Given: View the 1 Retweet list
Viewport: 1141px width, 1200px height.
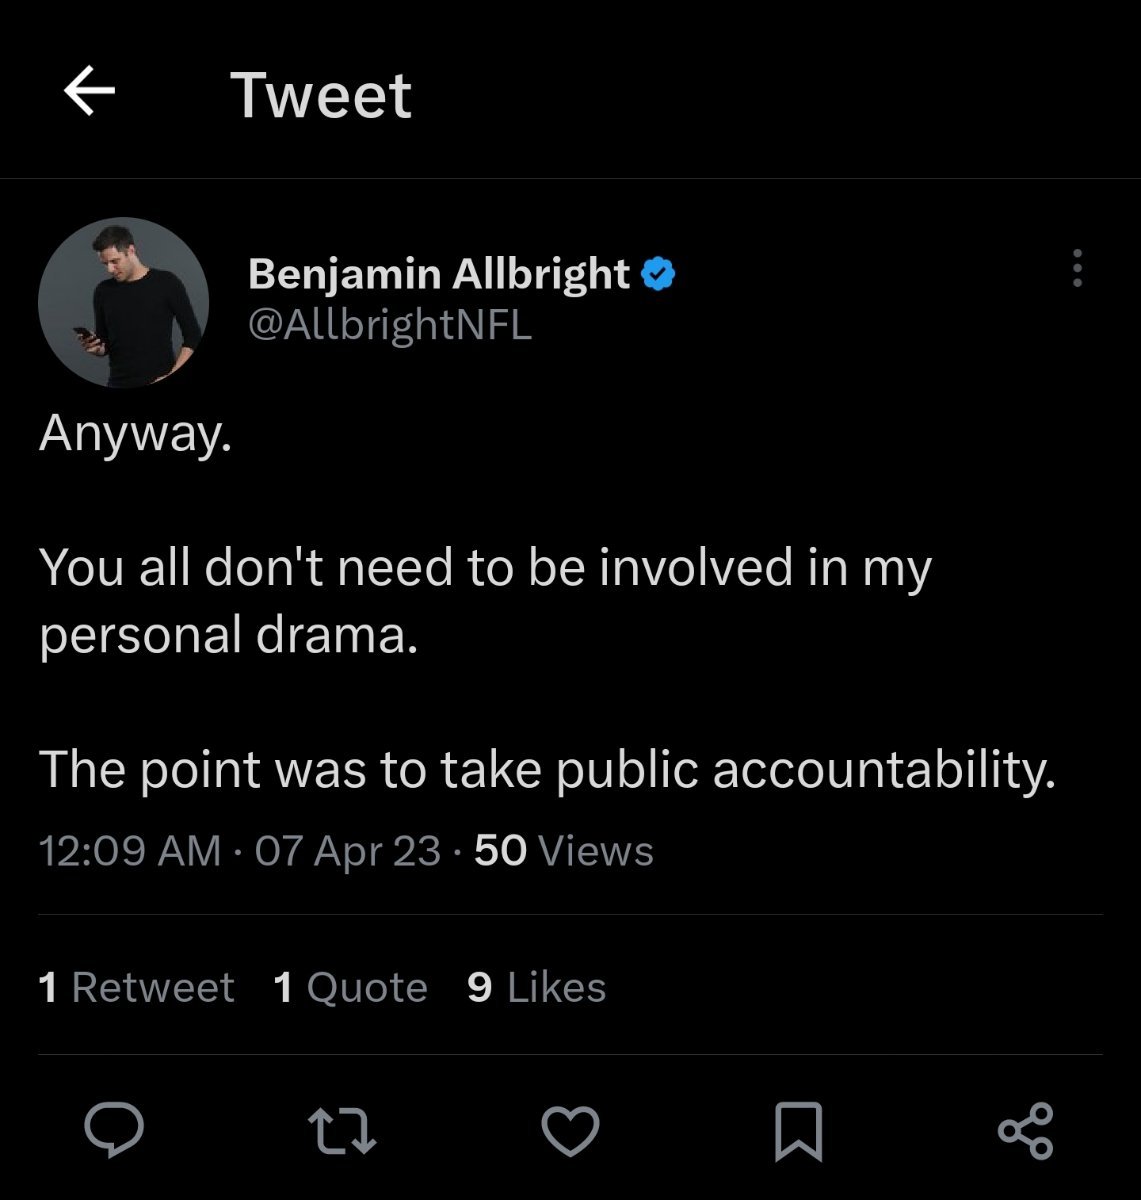Looking at the screenshot, I should 136,987.
